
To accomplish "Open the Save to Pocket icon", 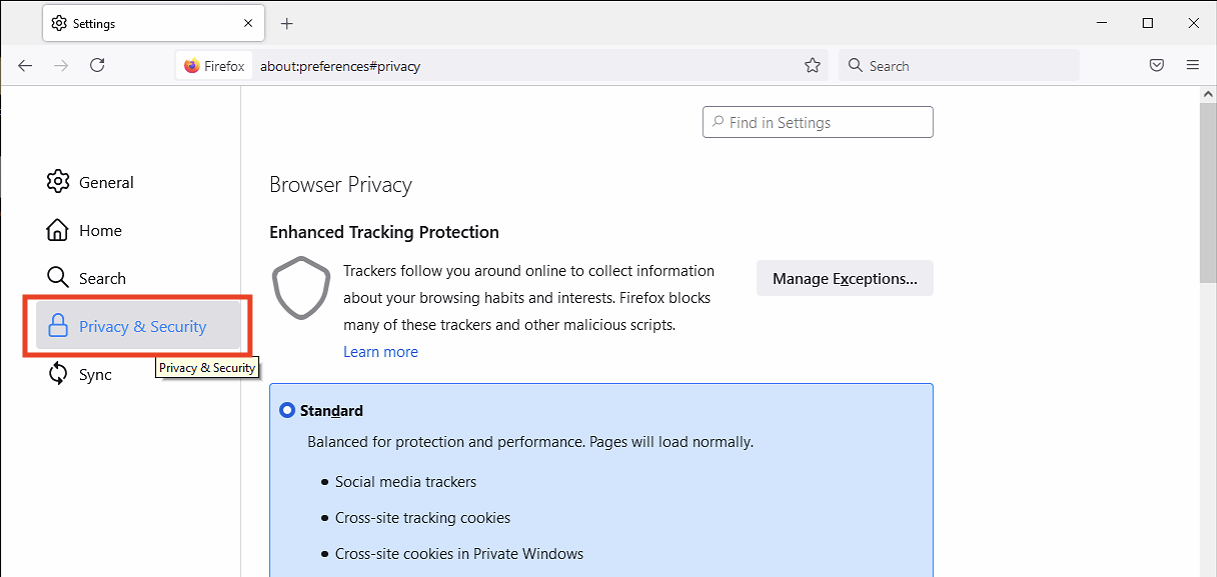I will (1156, 66).
